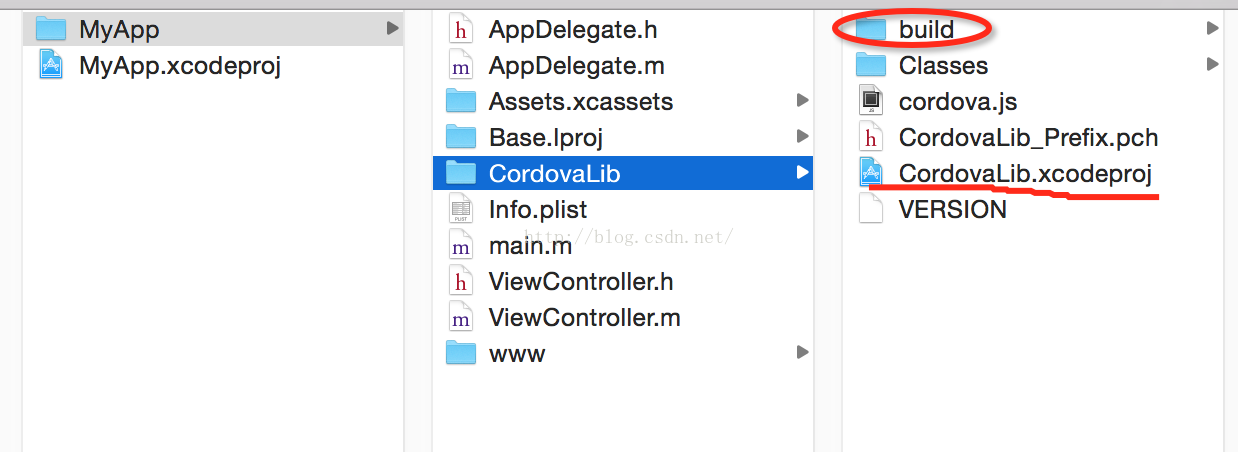
Task: Click the MyApp.xcodeproj file icon
Action: 51,66
